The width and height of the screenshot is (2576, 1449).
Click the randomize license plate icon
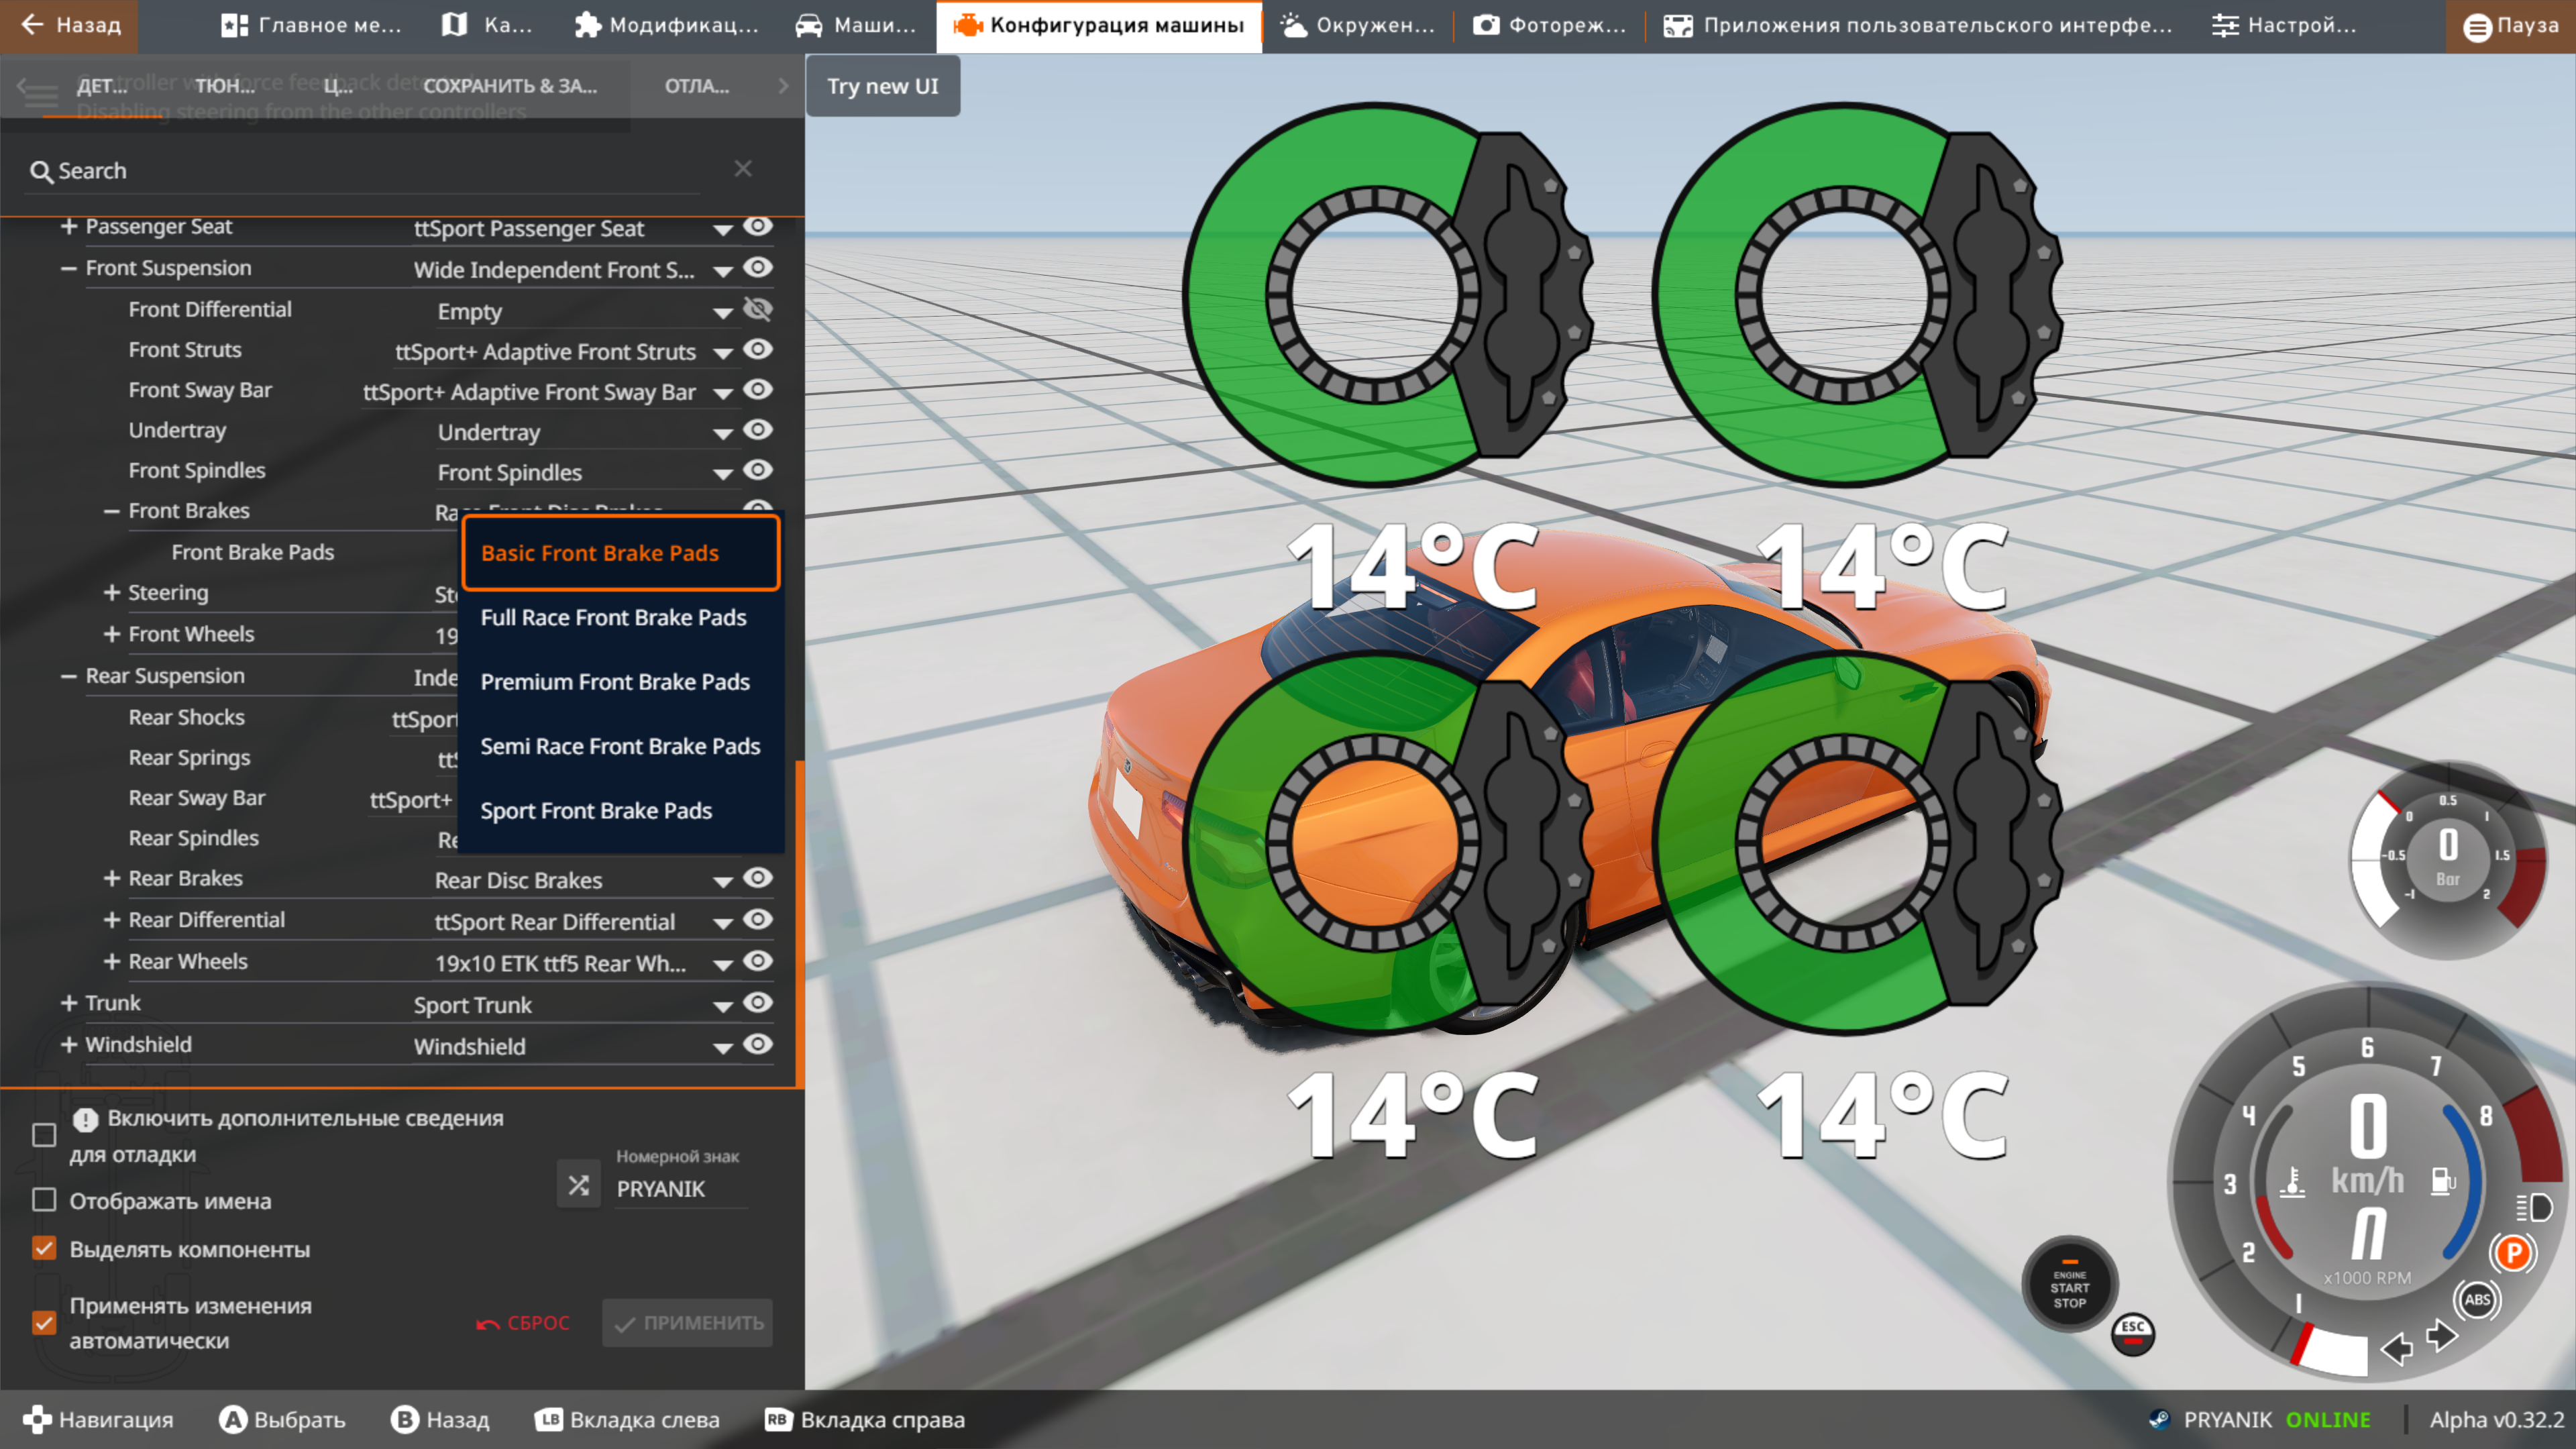click(578, 1186)
